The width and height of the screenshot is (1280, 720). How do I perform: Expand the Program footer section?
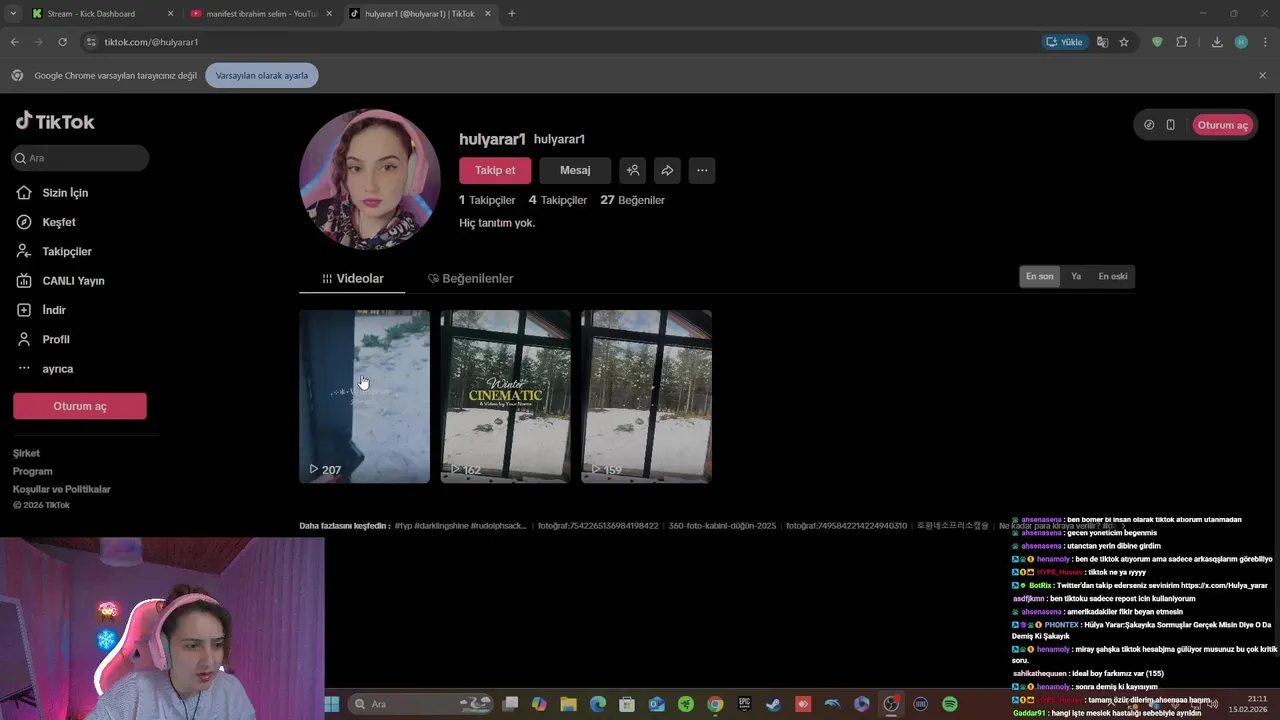33,471
